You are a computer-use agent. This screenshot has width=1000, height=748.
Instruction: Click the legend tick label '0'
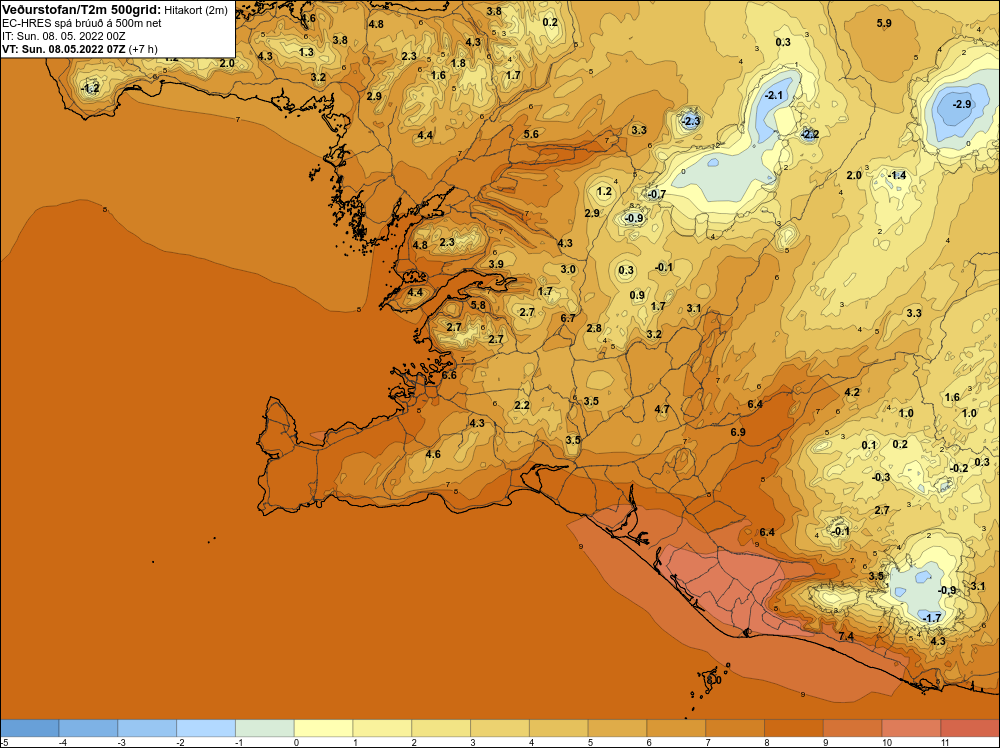[296, 742]
